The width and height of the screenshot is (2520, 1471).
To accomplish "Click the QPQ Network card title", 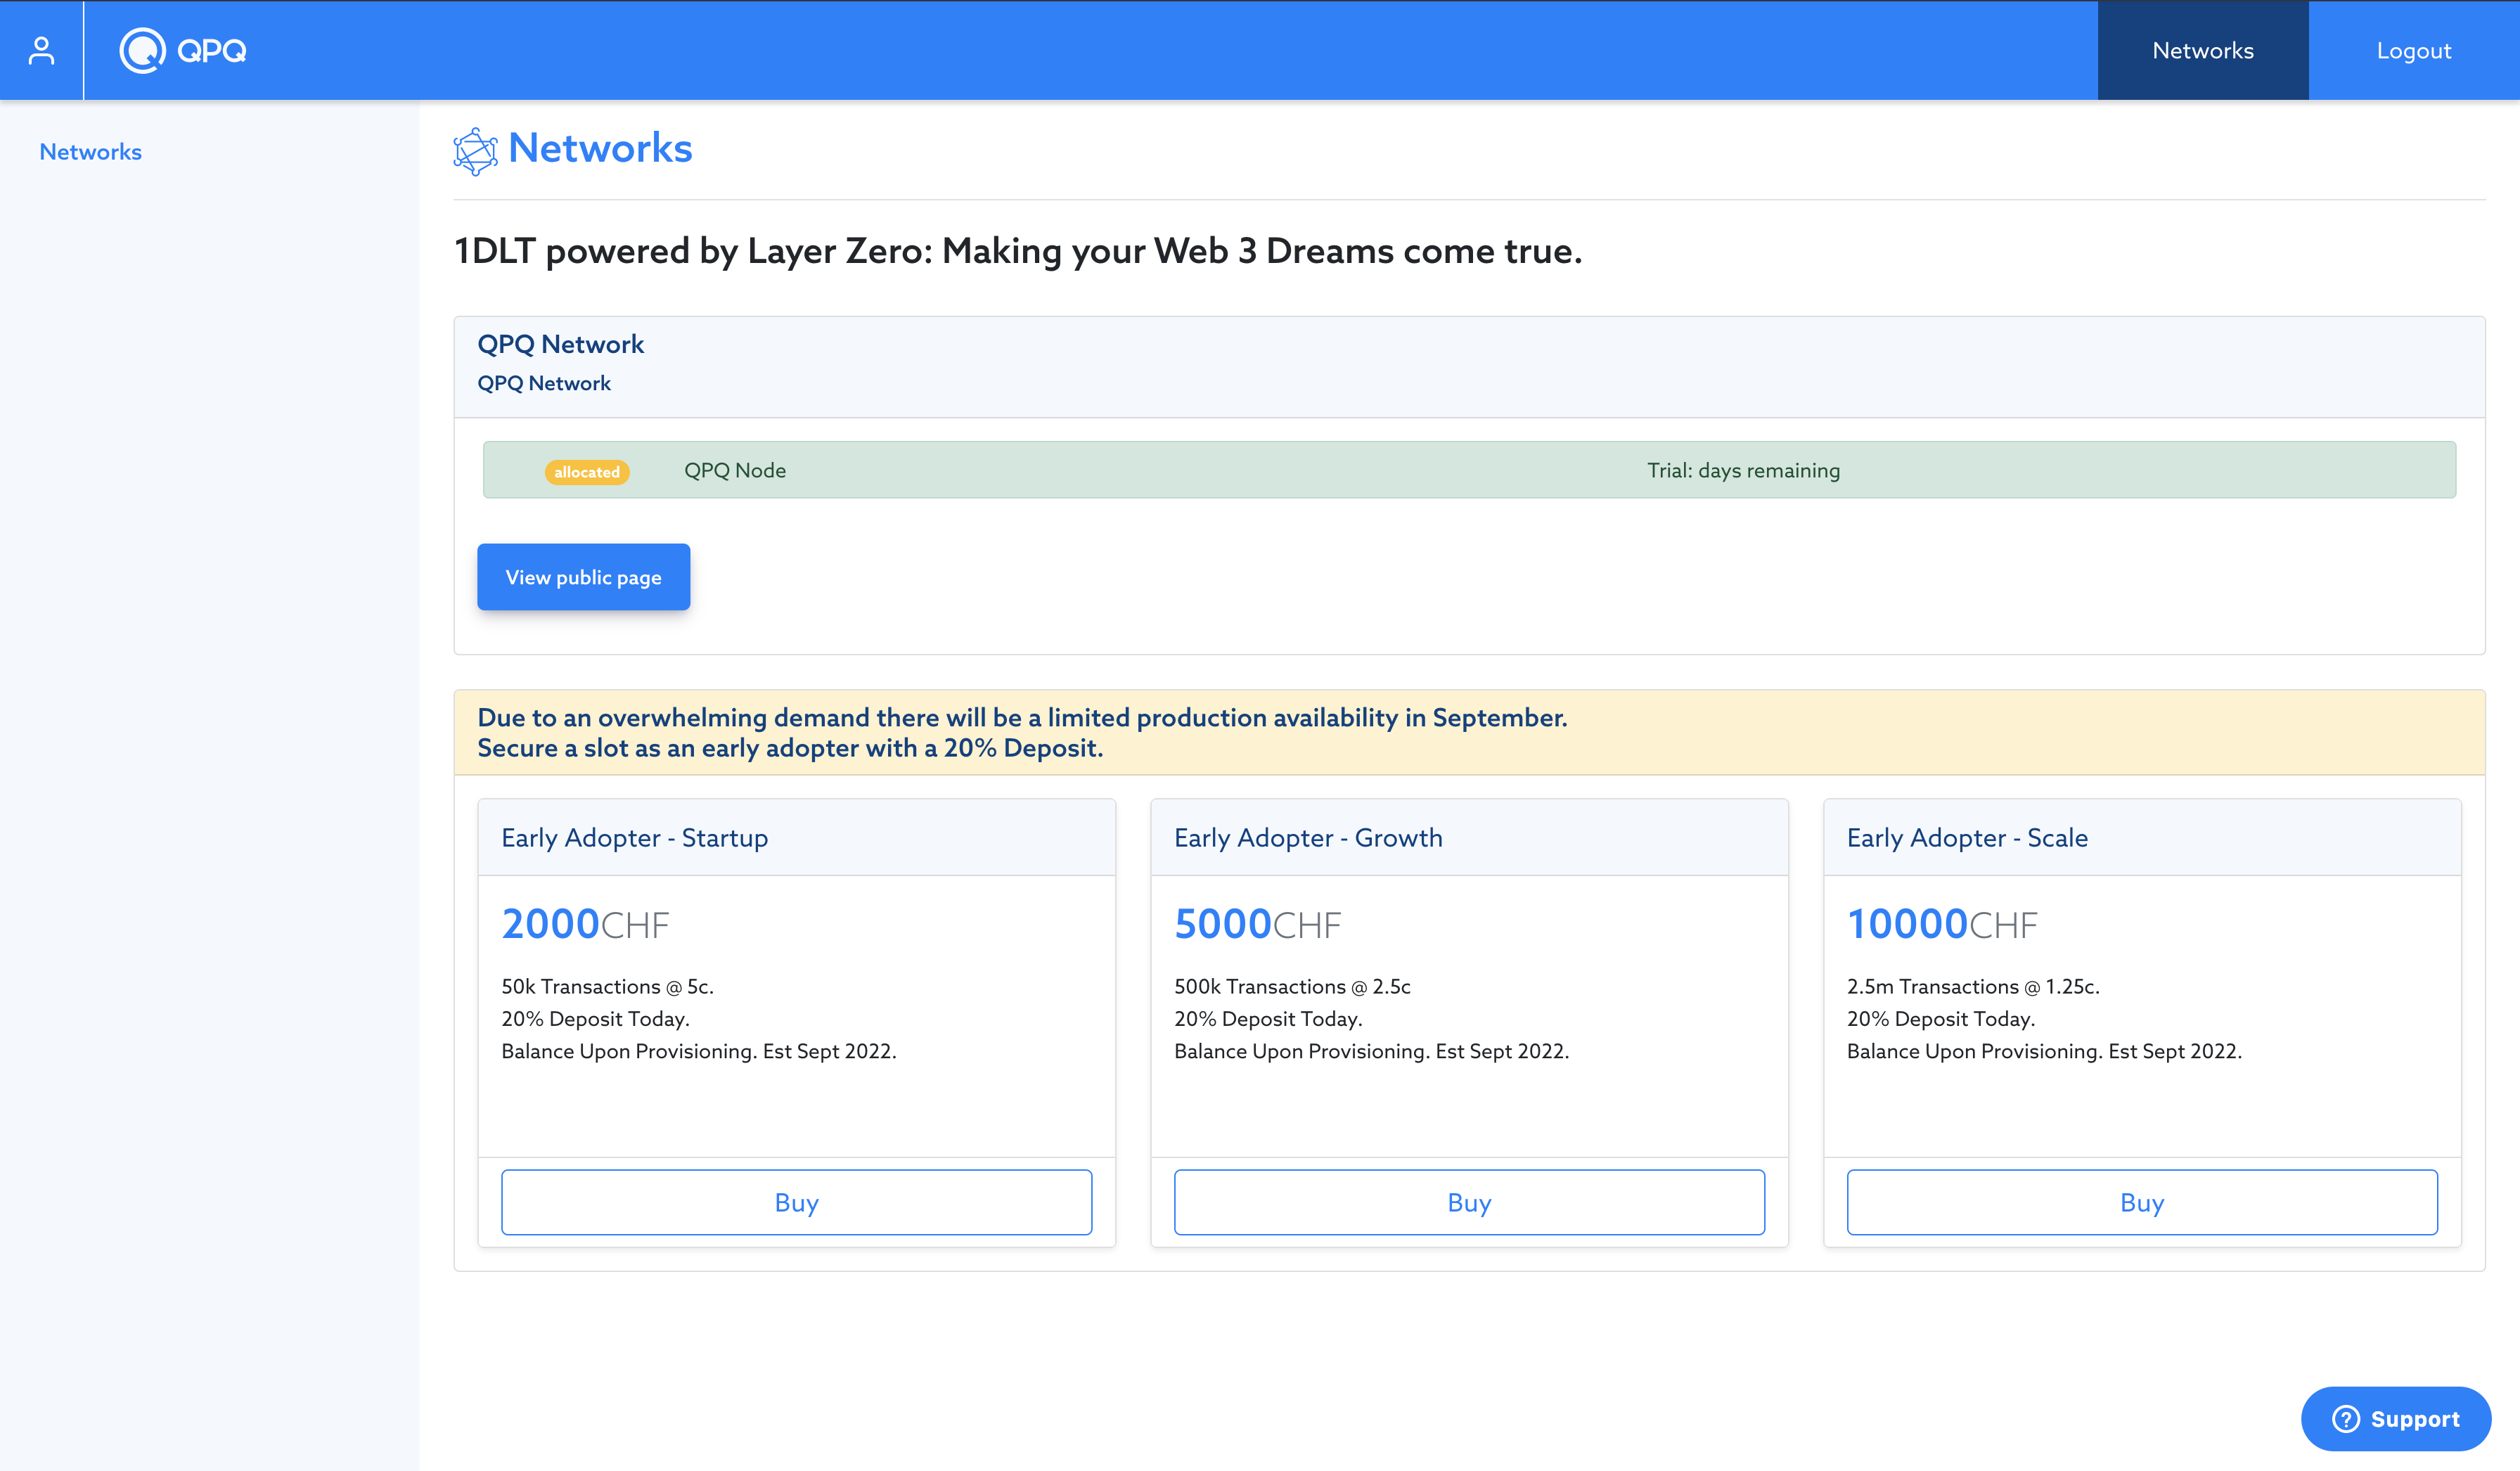I will pyautogui.click(x=560, y=344).
